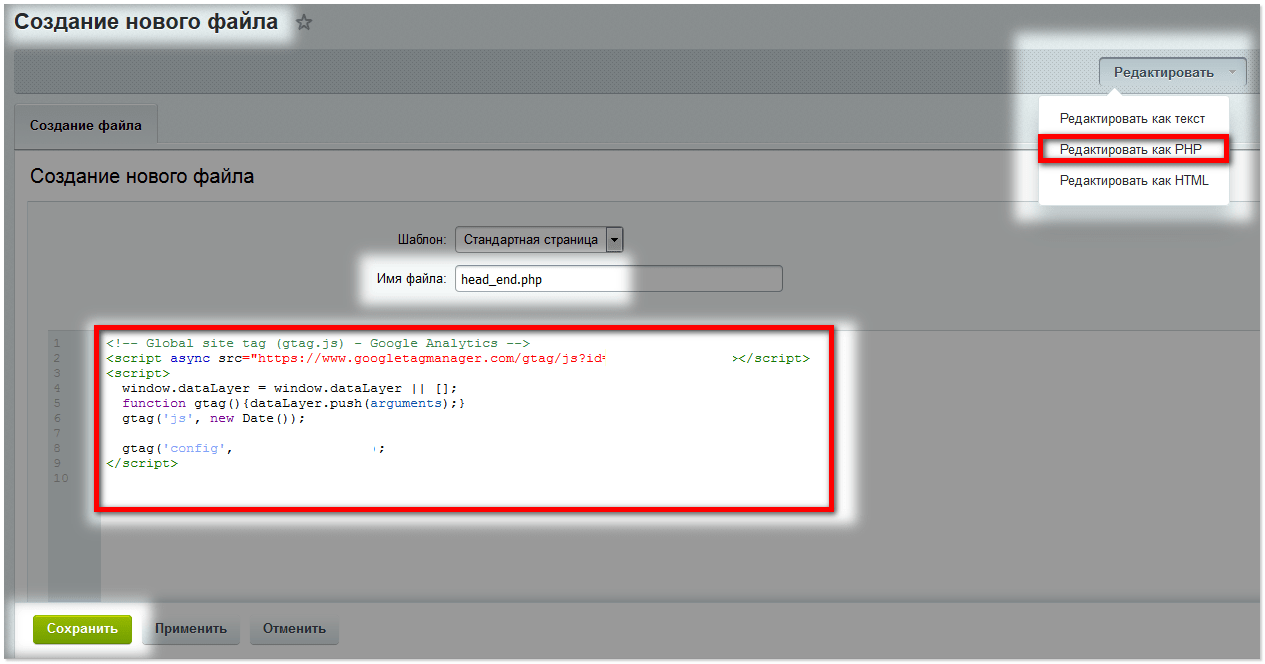Click the section heading Создание нового файла under the tab
Viewport: 1265px width, 664px height.
click(142, 177)
